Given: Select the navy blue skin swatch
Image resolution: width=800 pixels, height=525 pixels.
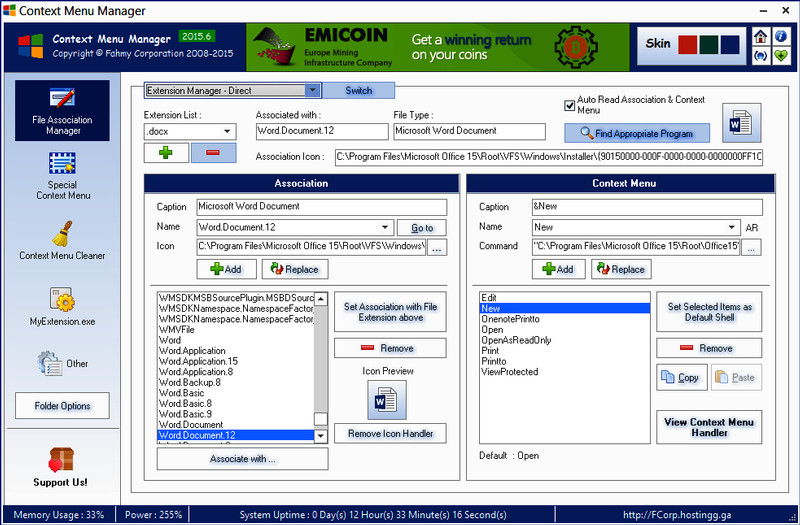Looking at the screenshot, I should point(730,44).
